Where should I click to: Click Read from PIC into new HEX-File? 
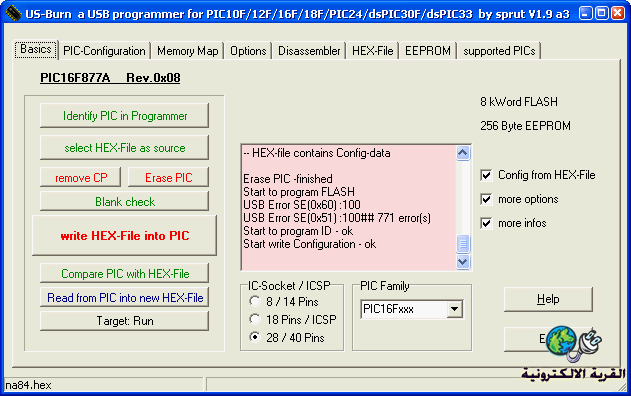click(x=124, y=297)
